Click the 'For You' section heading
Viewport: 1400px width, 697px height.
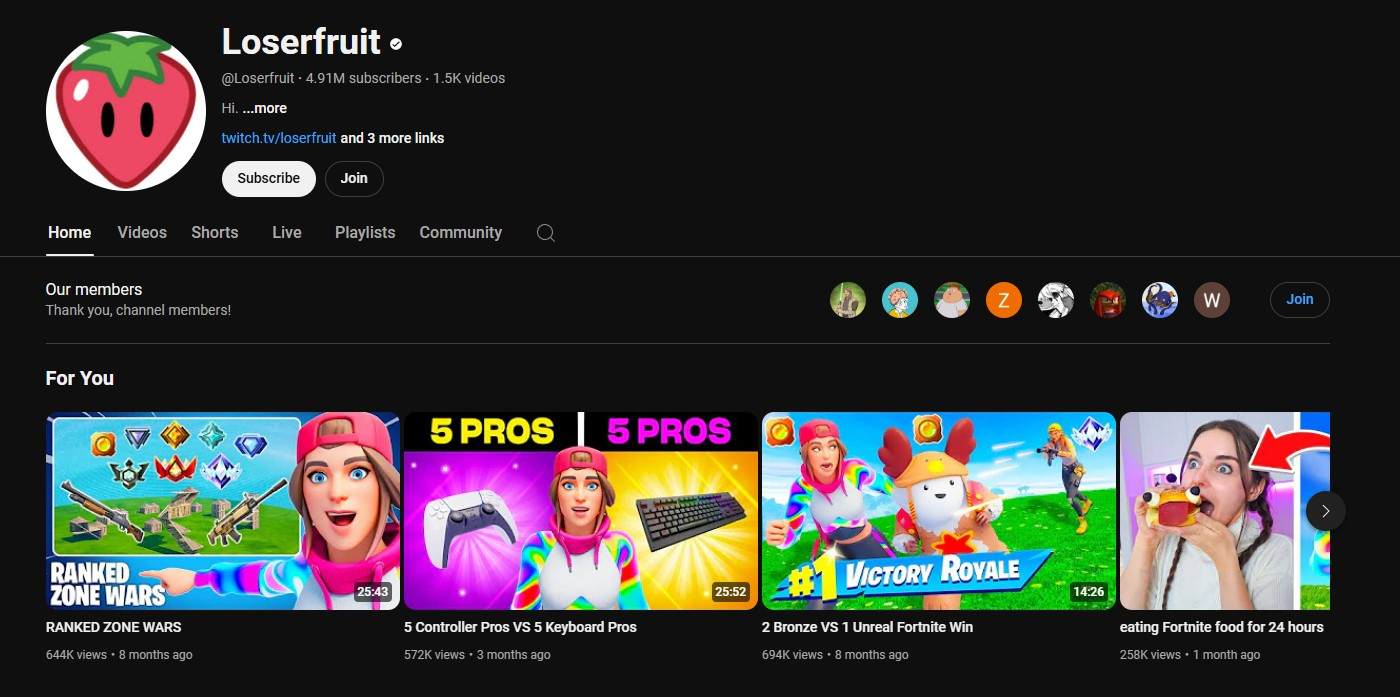tap(80, 378)
